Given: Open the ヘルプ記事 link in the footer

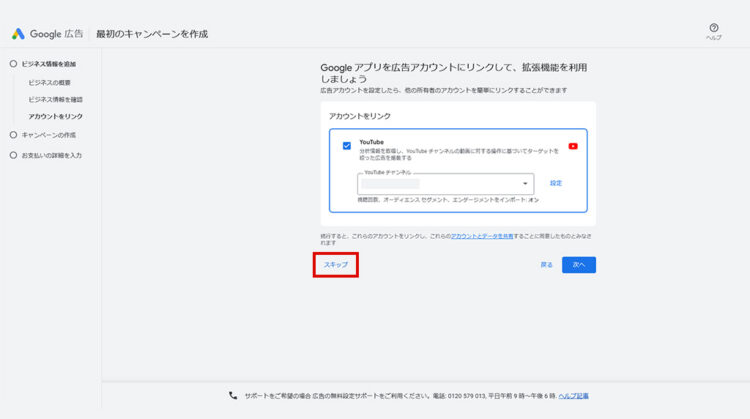Looking at the screenshot, I should 573,395.
